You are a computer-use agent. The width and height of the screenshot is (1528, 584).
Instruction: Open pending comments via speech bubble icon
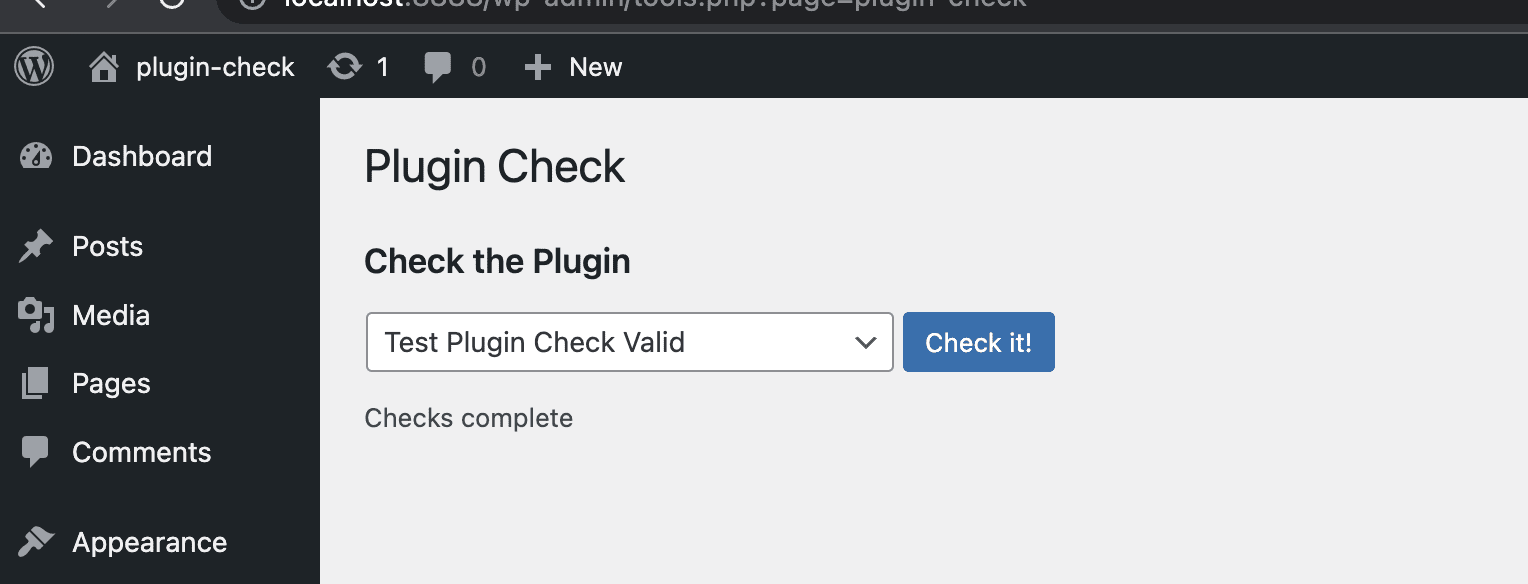coord(438,66)
